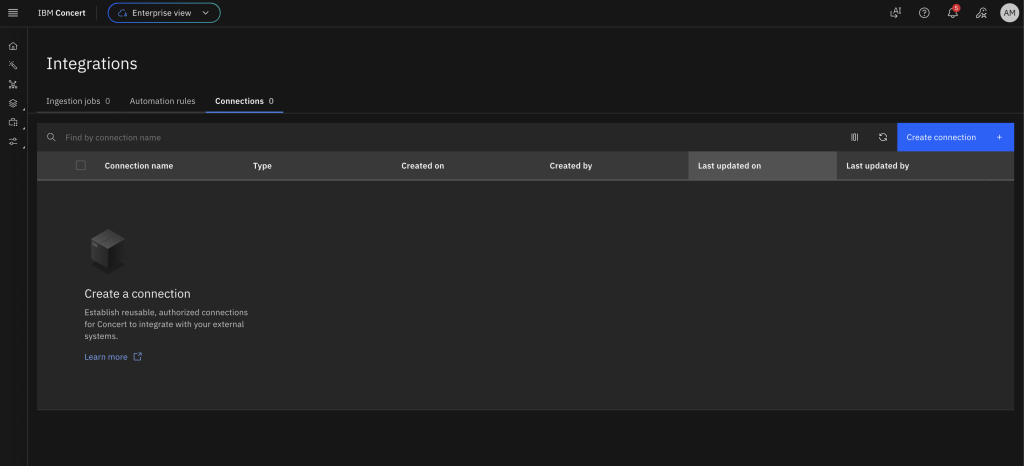Sort by Connection name column header
This screenshot has width=1024, height=466.
[139, 166]
